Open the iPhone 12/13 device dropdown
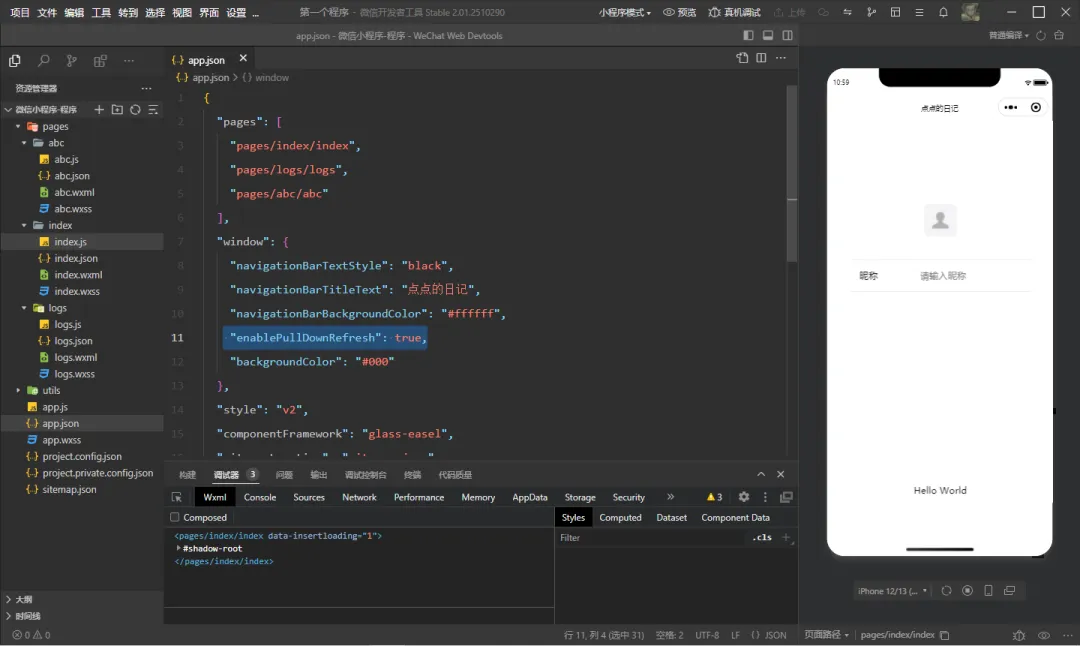 893,591
